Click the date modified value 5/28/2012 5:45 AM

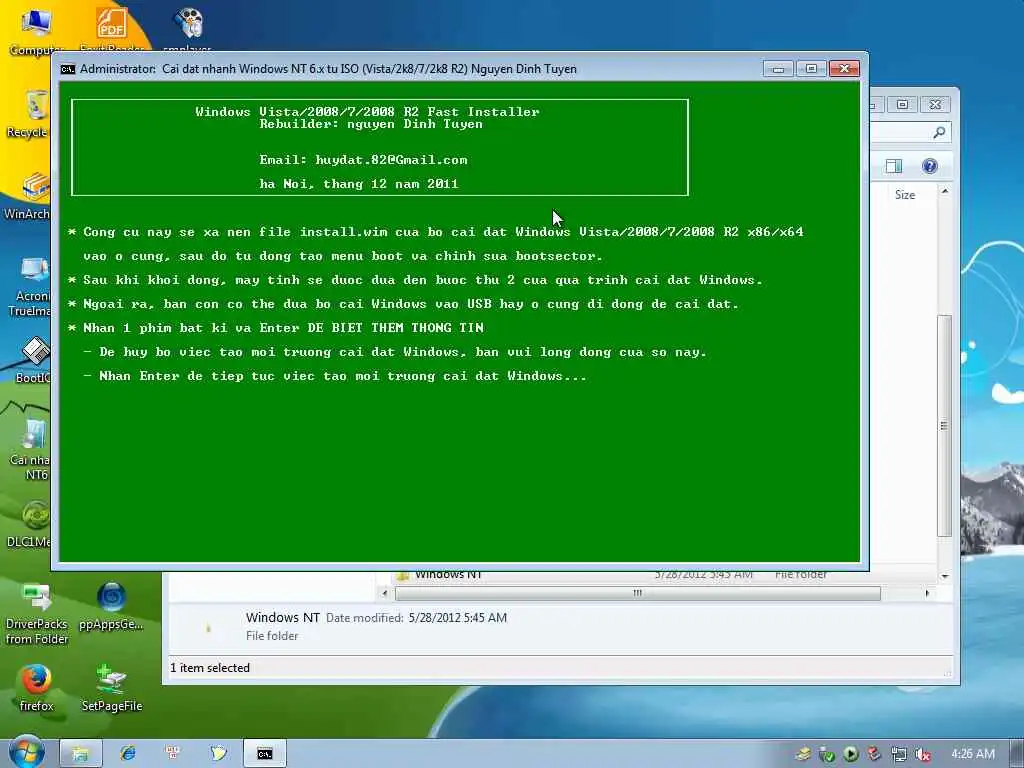coord(458,618)
